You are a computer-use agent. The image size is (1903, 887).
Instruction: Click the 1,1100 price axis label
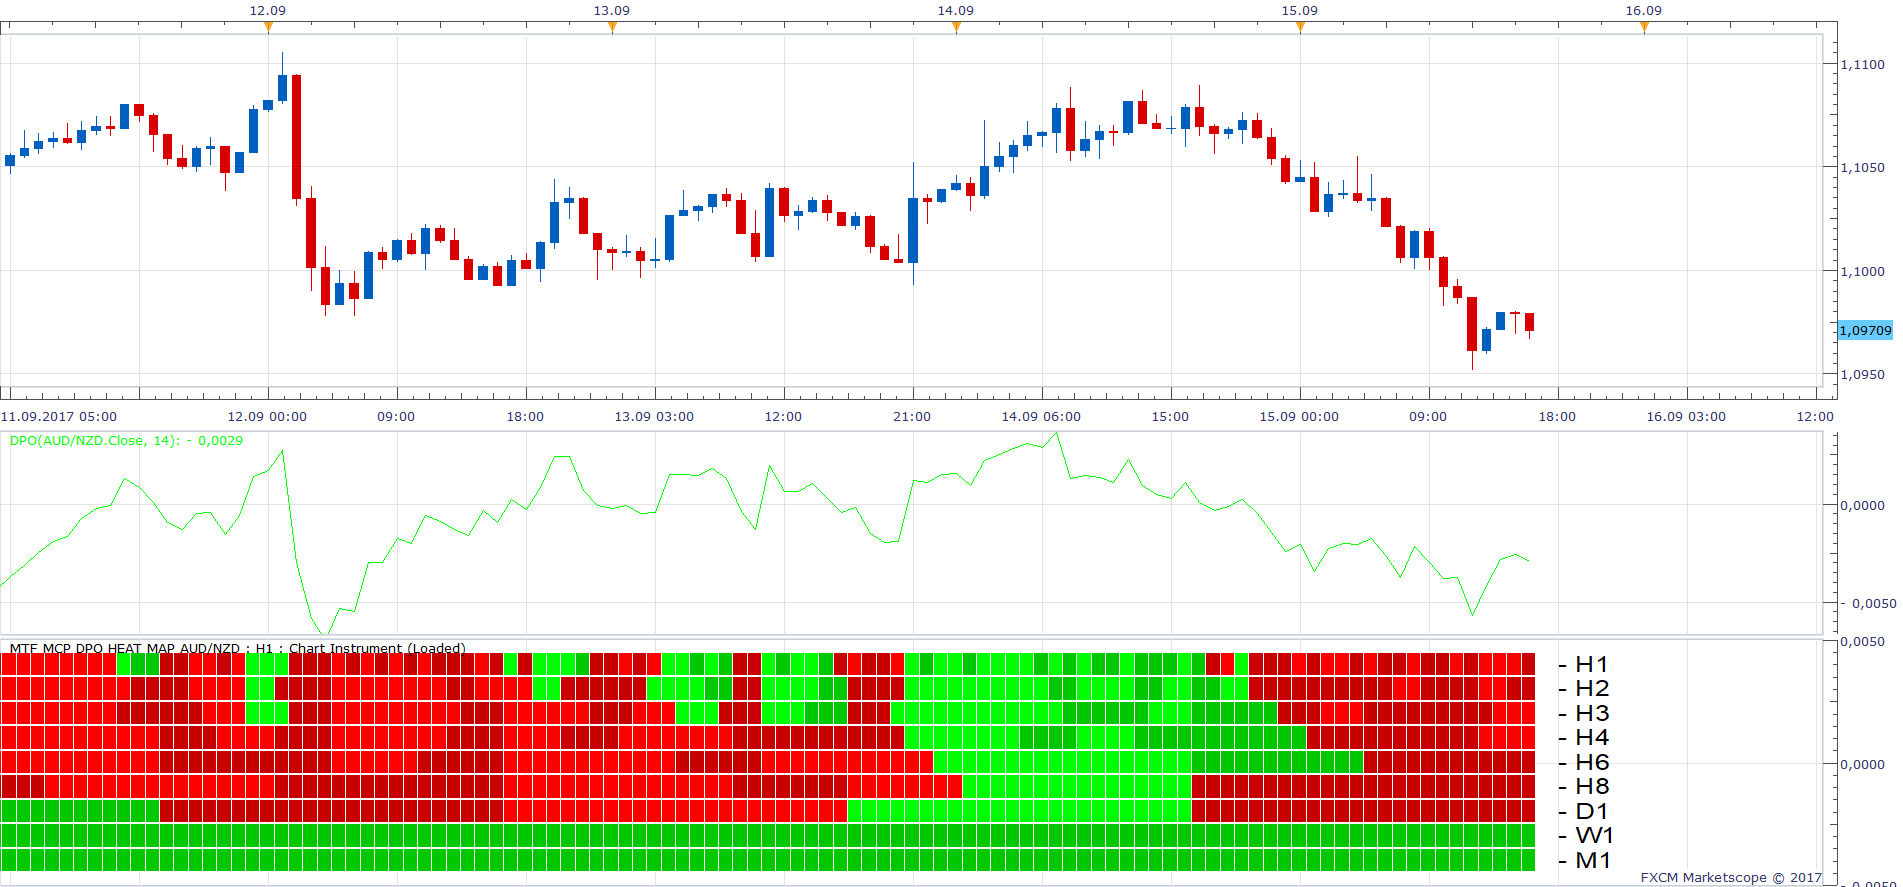click(x=1862, y=64)
